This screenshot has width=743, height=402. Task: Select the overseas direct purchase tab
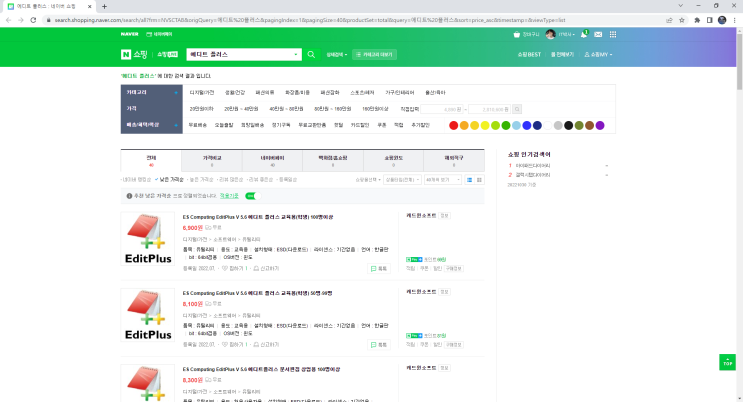[x=454, y=160]
